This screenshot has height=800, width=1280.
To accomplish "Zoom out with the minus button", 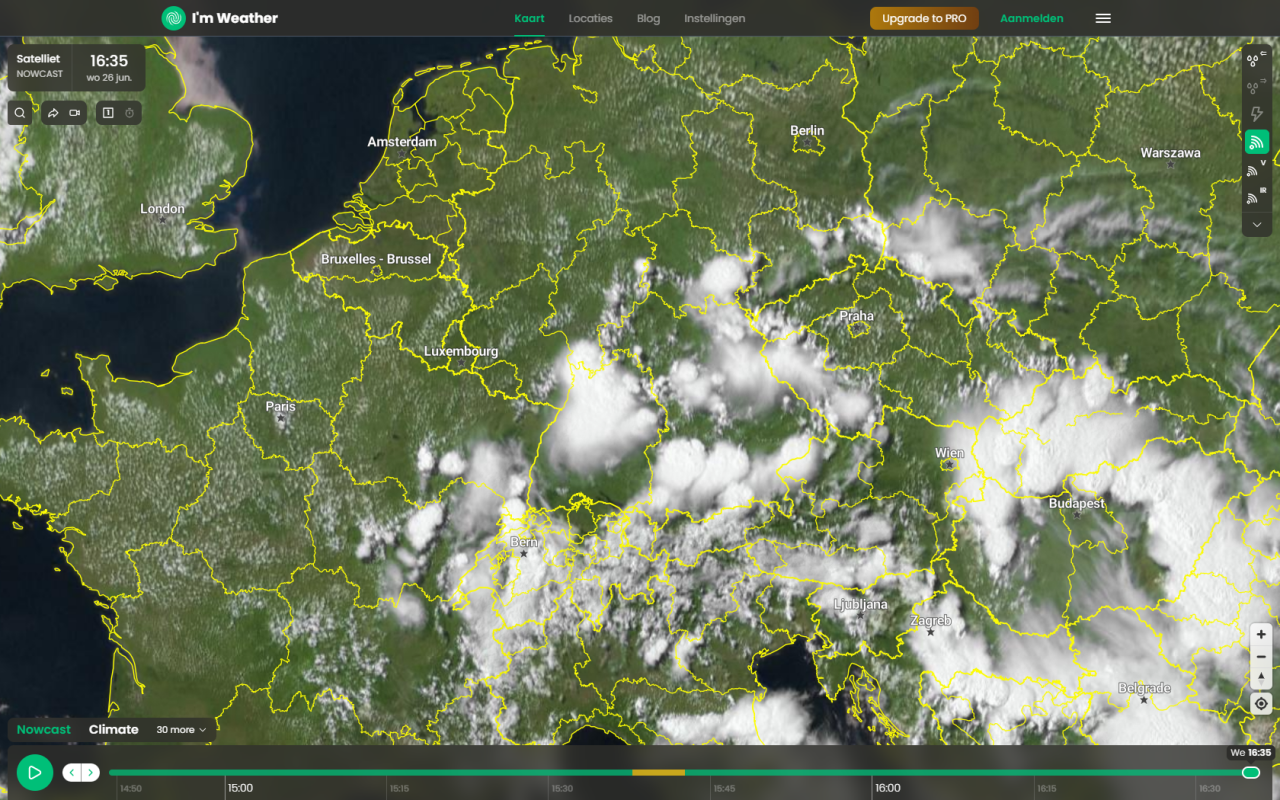I will click(1261, 657).
